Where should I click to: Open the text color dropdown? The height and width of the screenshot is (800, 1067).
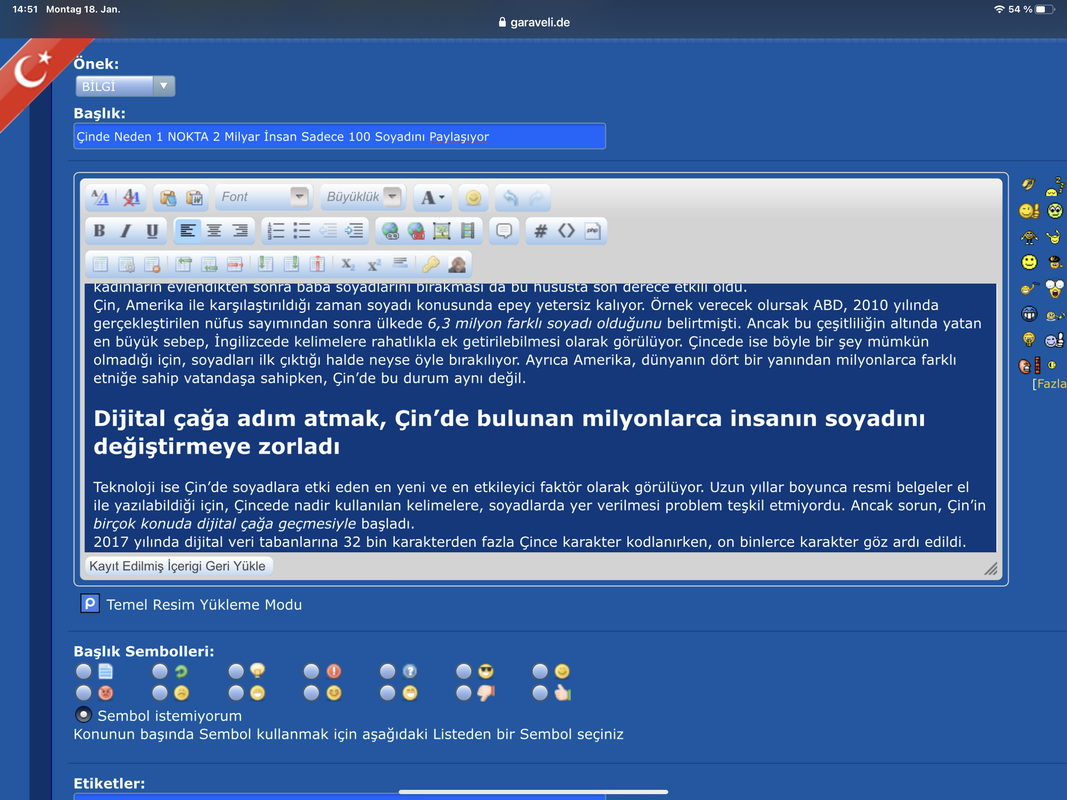click(432, 197)
